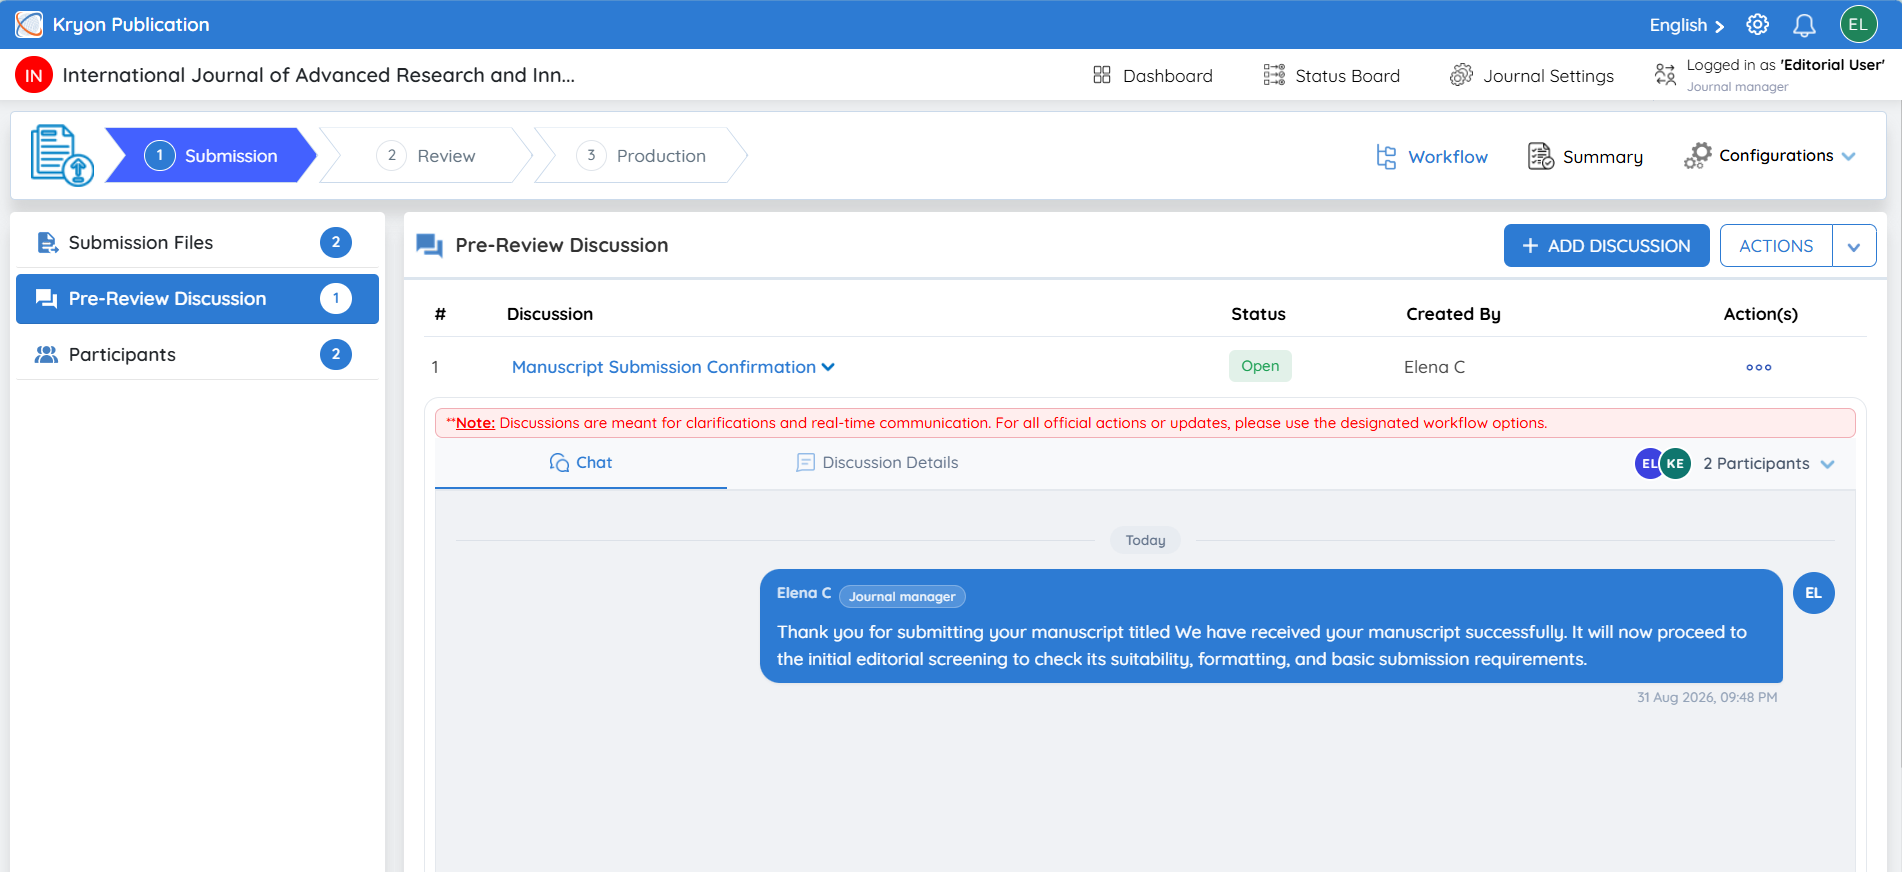Go to the Production stage step
This screenshot has height=872, width=1902.
[x=642, y=155]
